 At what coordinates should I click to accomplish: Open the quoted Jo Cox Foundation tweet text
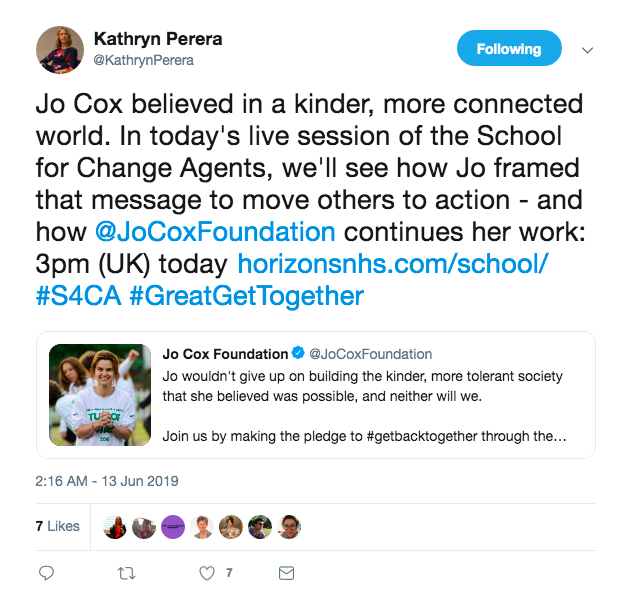tap(364, 406)
